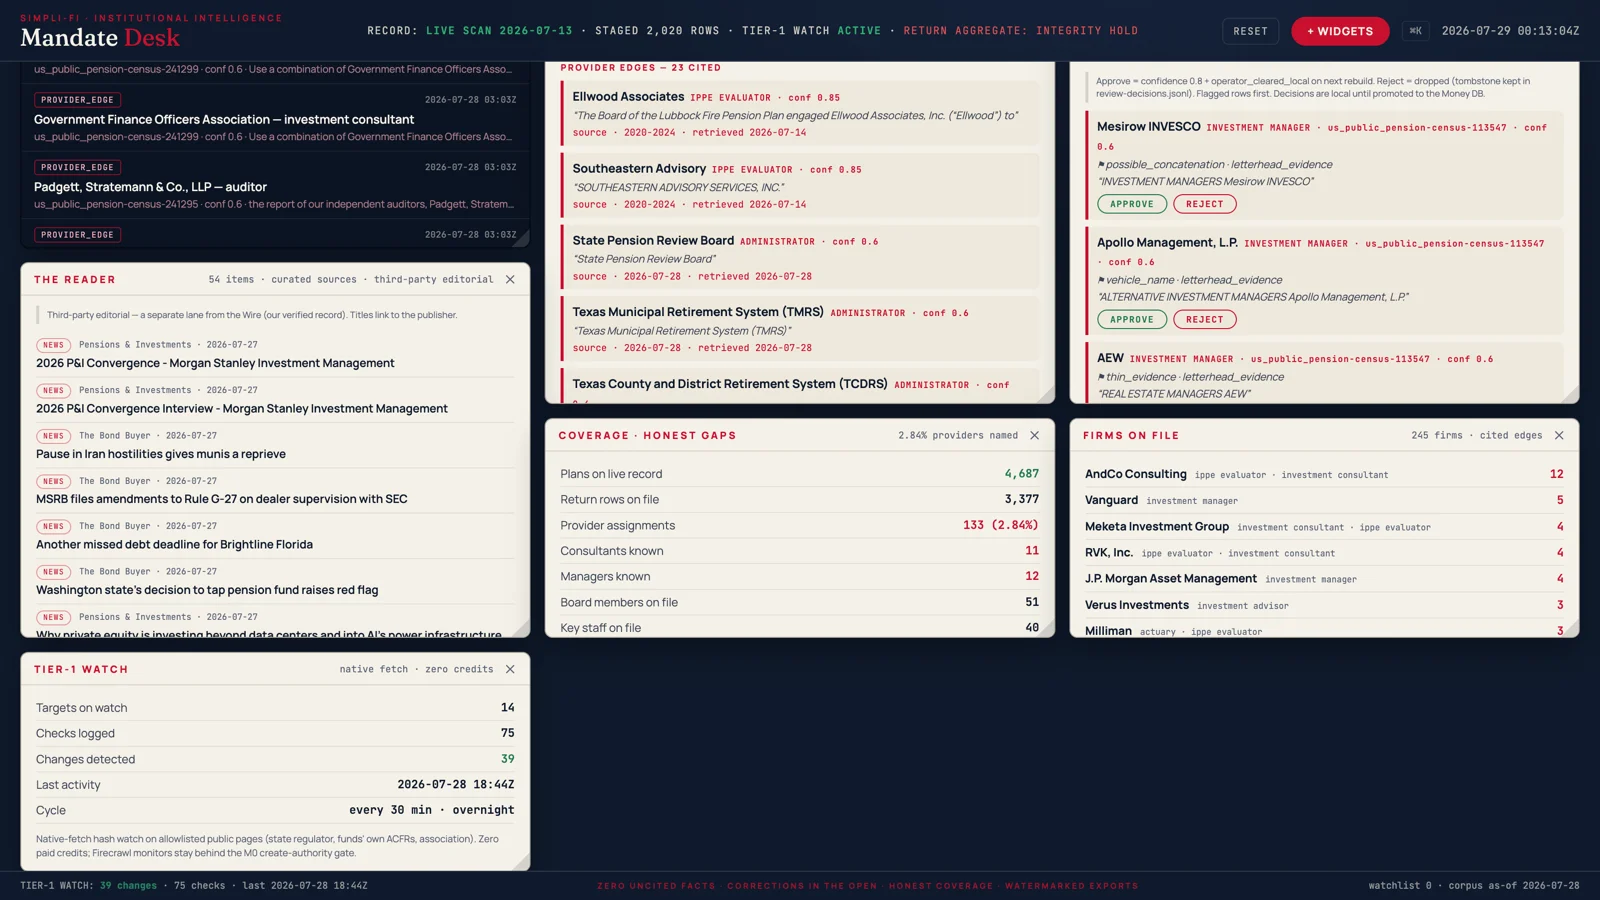Click the 'Targets on watch' row
Image resolution: width=1600 pixels, height=900 pixels.
275,708
